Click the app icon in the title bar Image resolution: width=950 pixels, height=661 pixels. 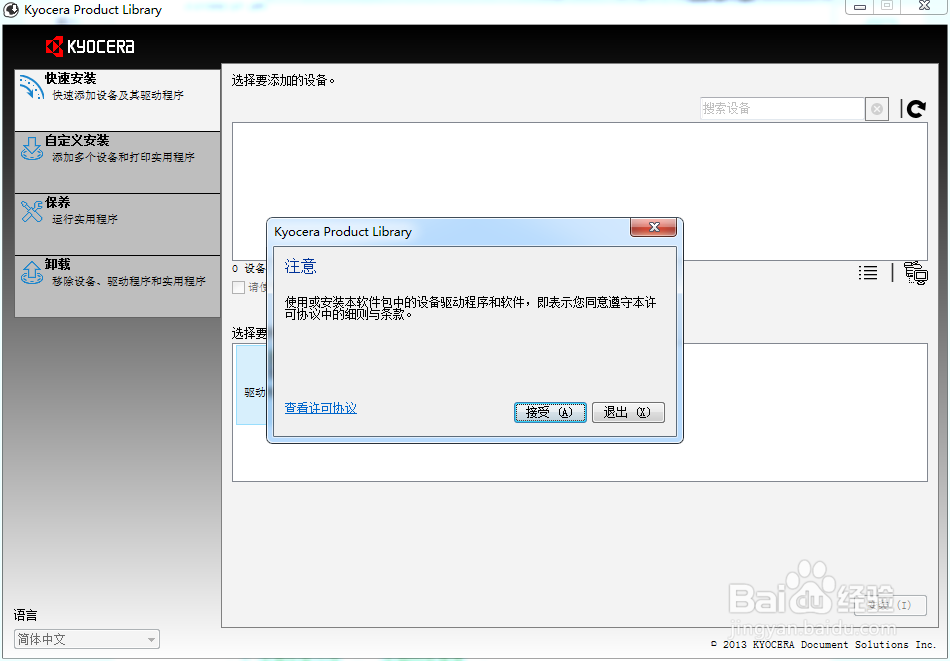(11, 10)
